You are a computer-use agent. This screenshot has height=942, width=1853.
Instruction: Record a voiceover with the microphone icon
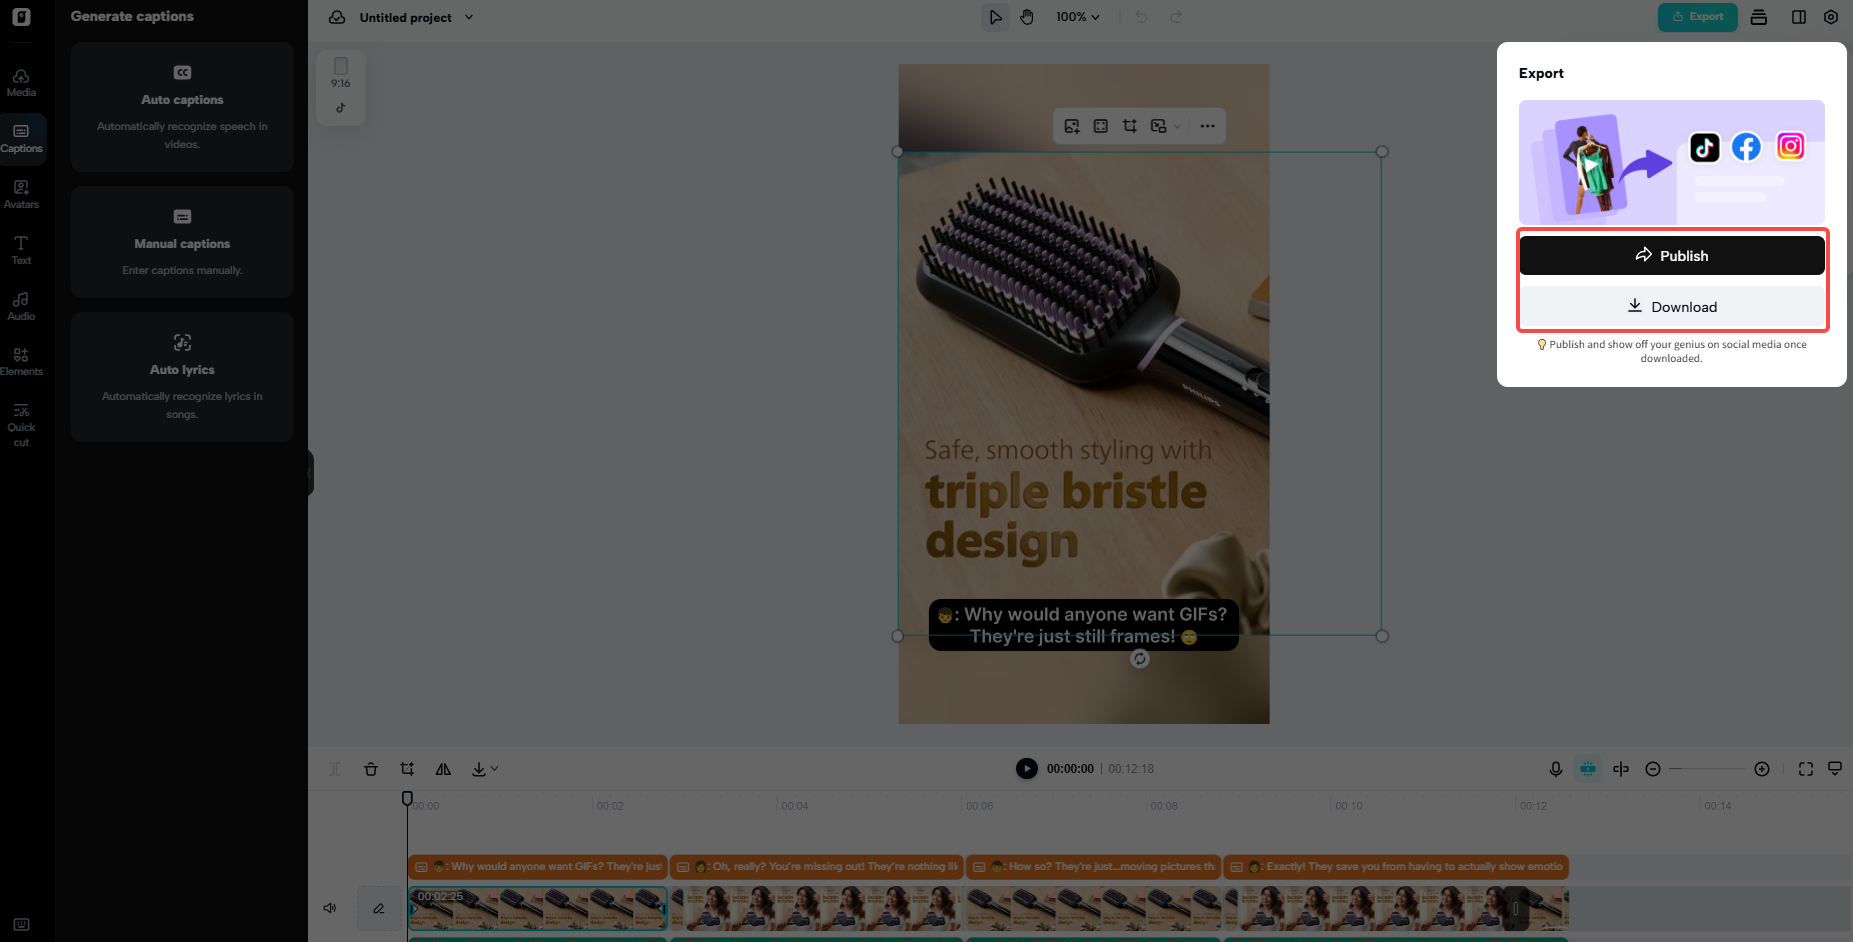(x=1556, y=769)
